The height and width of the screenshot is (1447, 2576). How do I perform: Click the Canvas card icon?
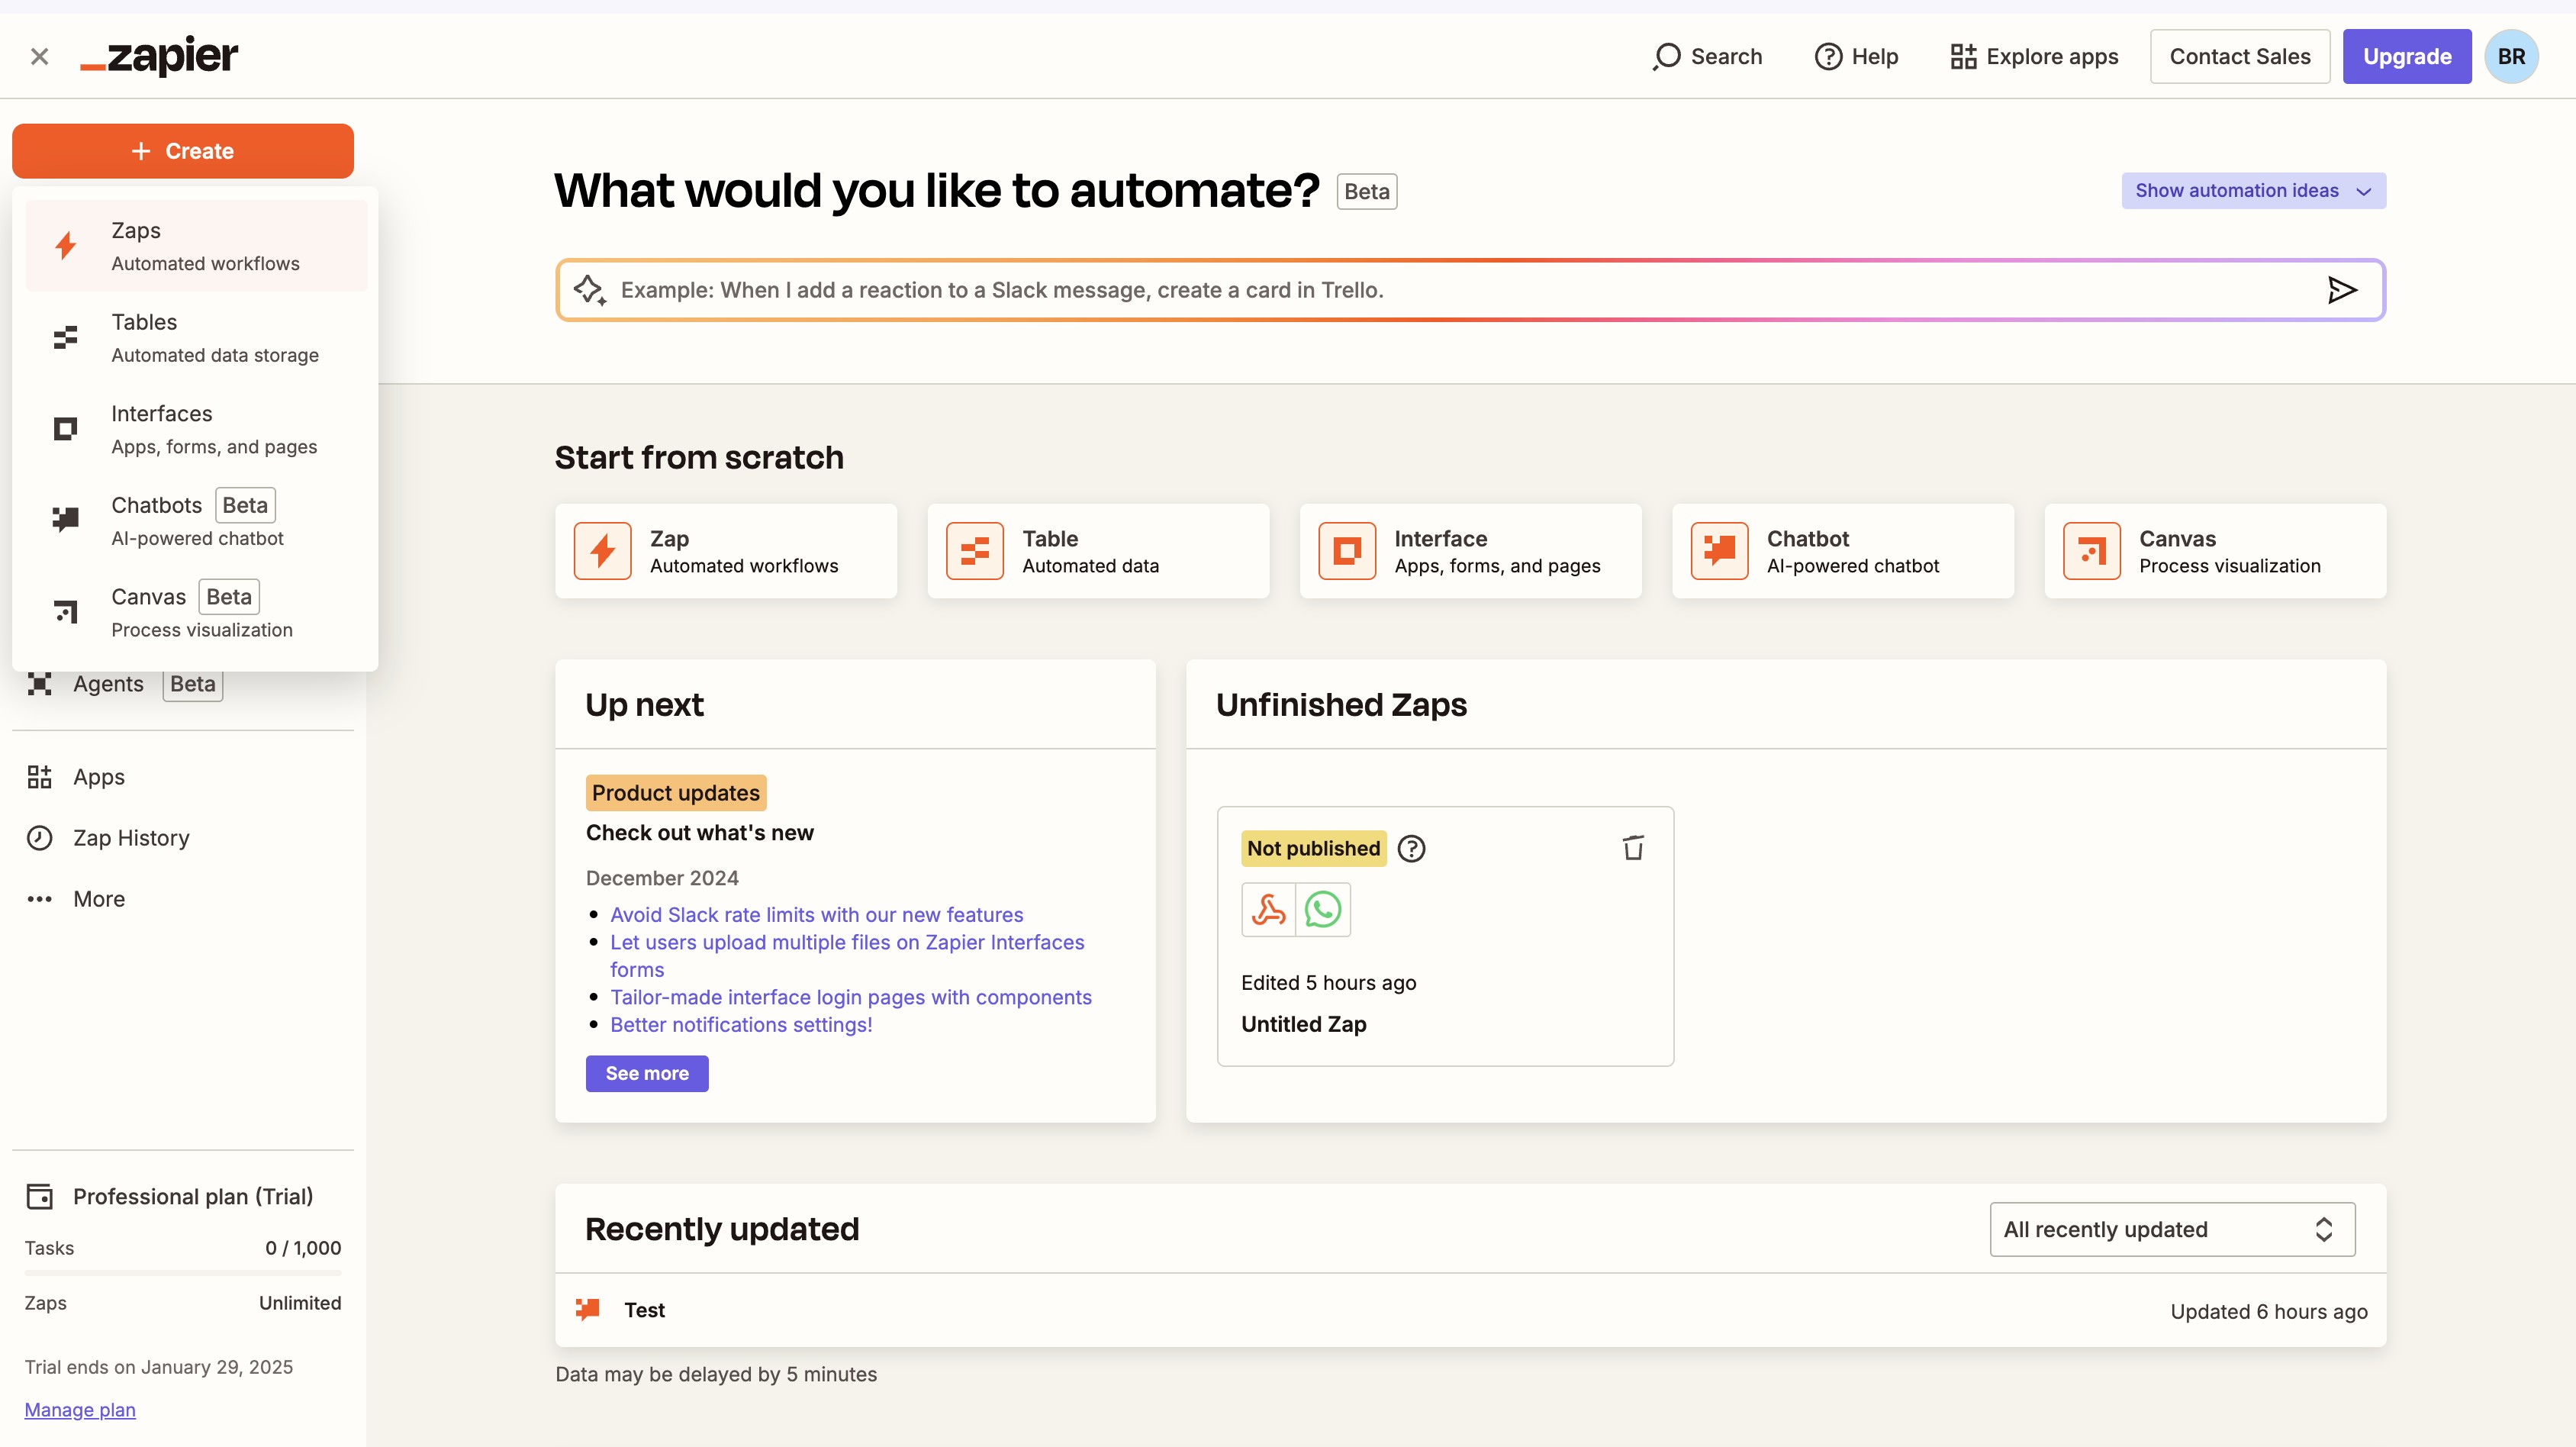point(2092,551)
